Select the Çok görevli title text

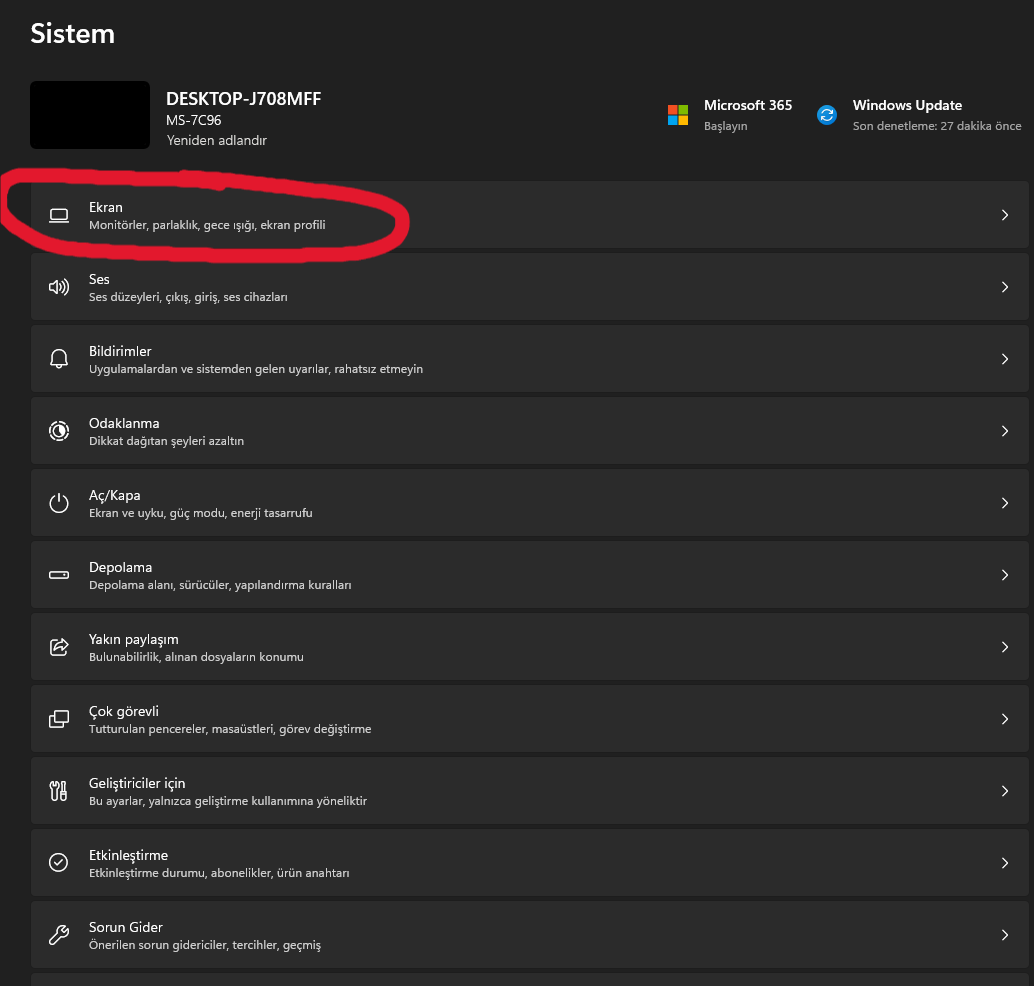coord(124,712)
